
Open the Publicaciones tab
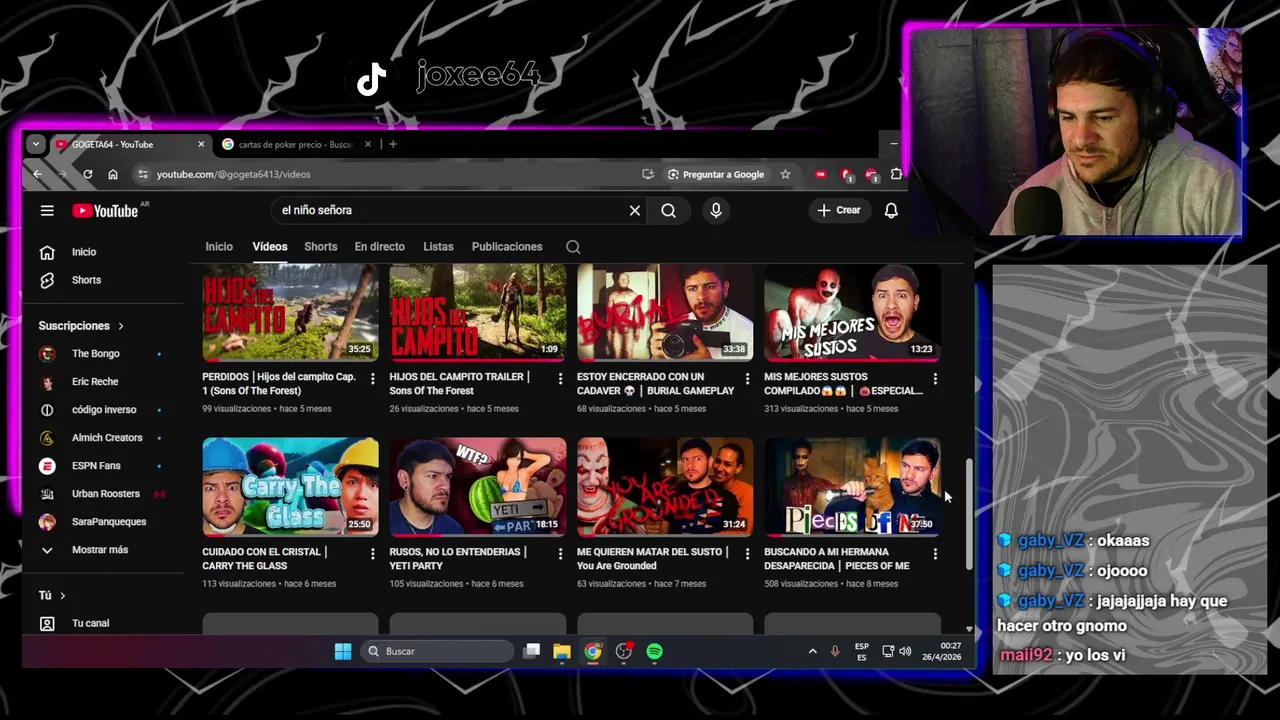[x=507, y=247]
